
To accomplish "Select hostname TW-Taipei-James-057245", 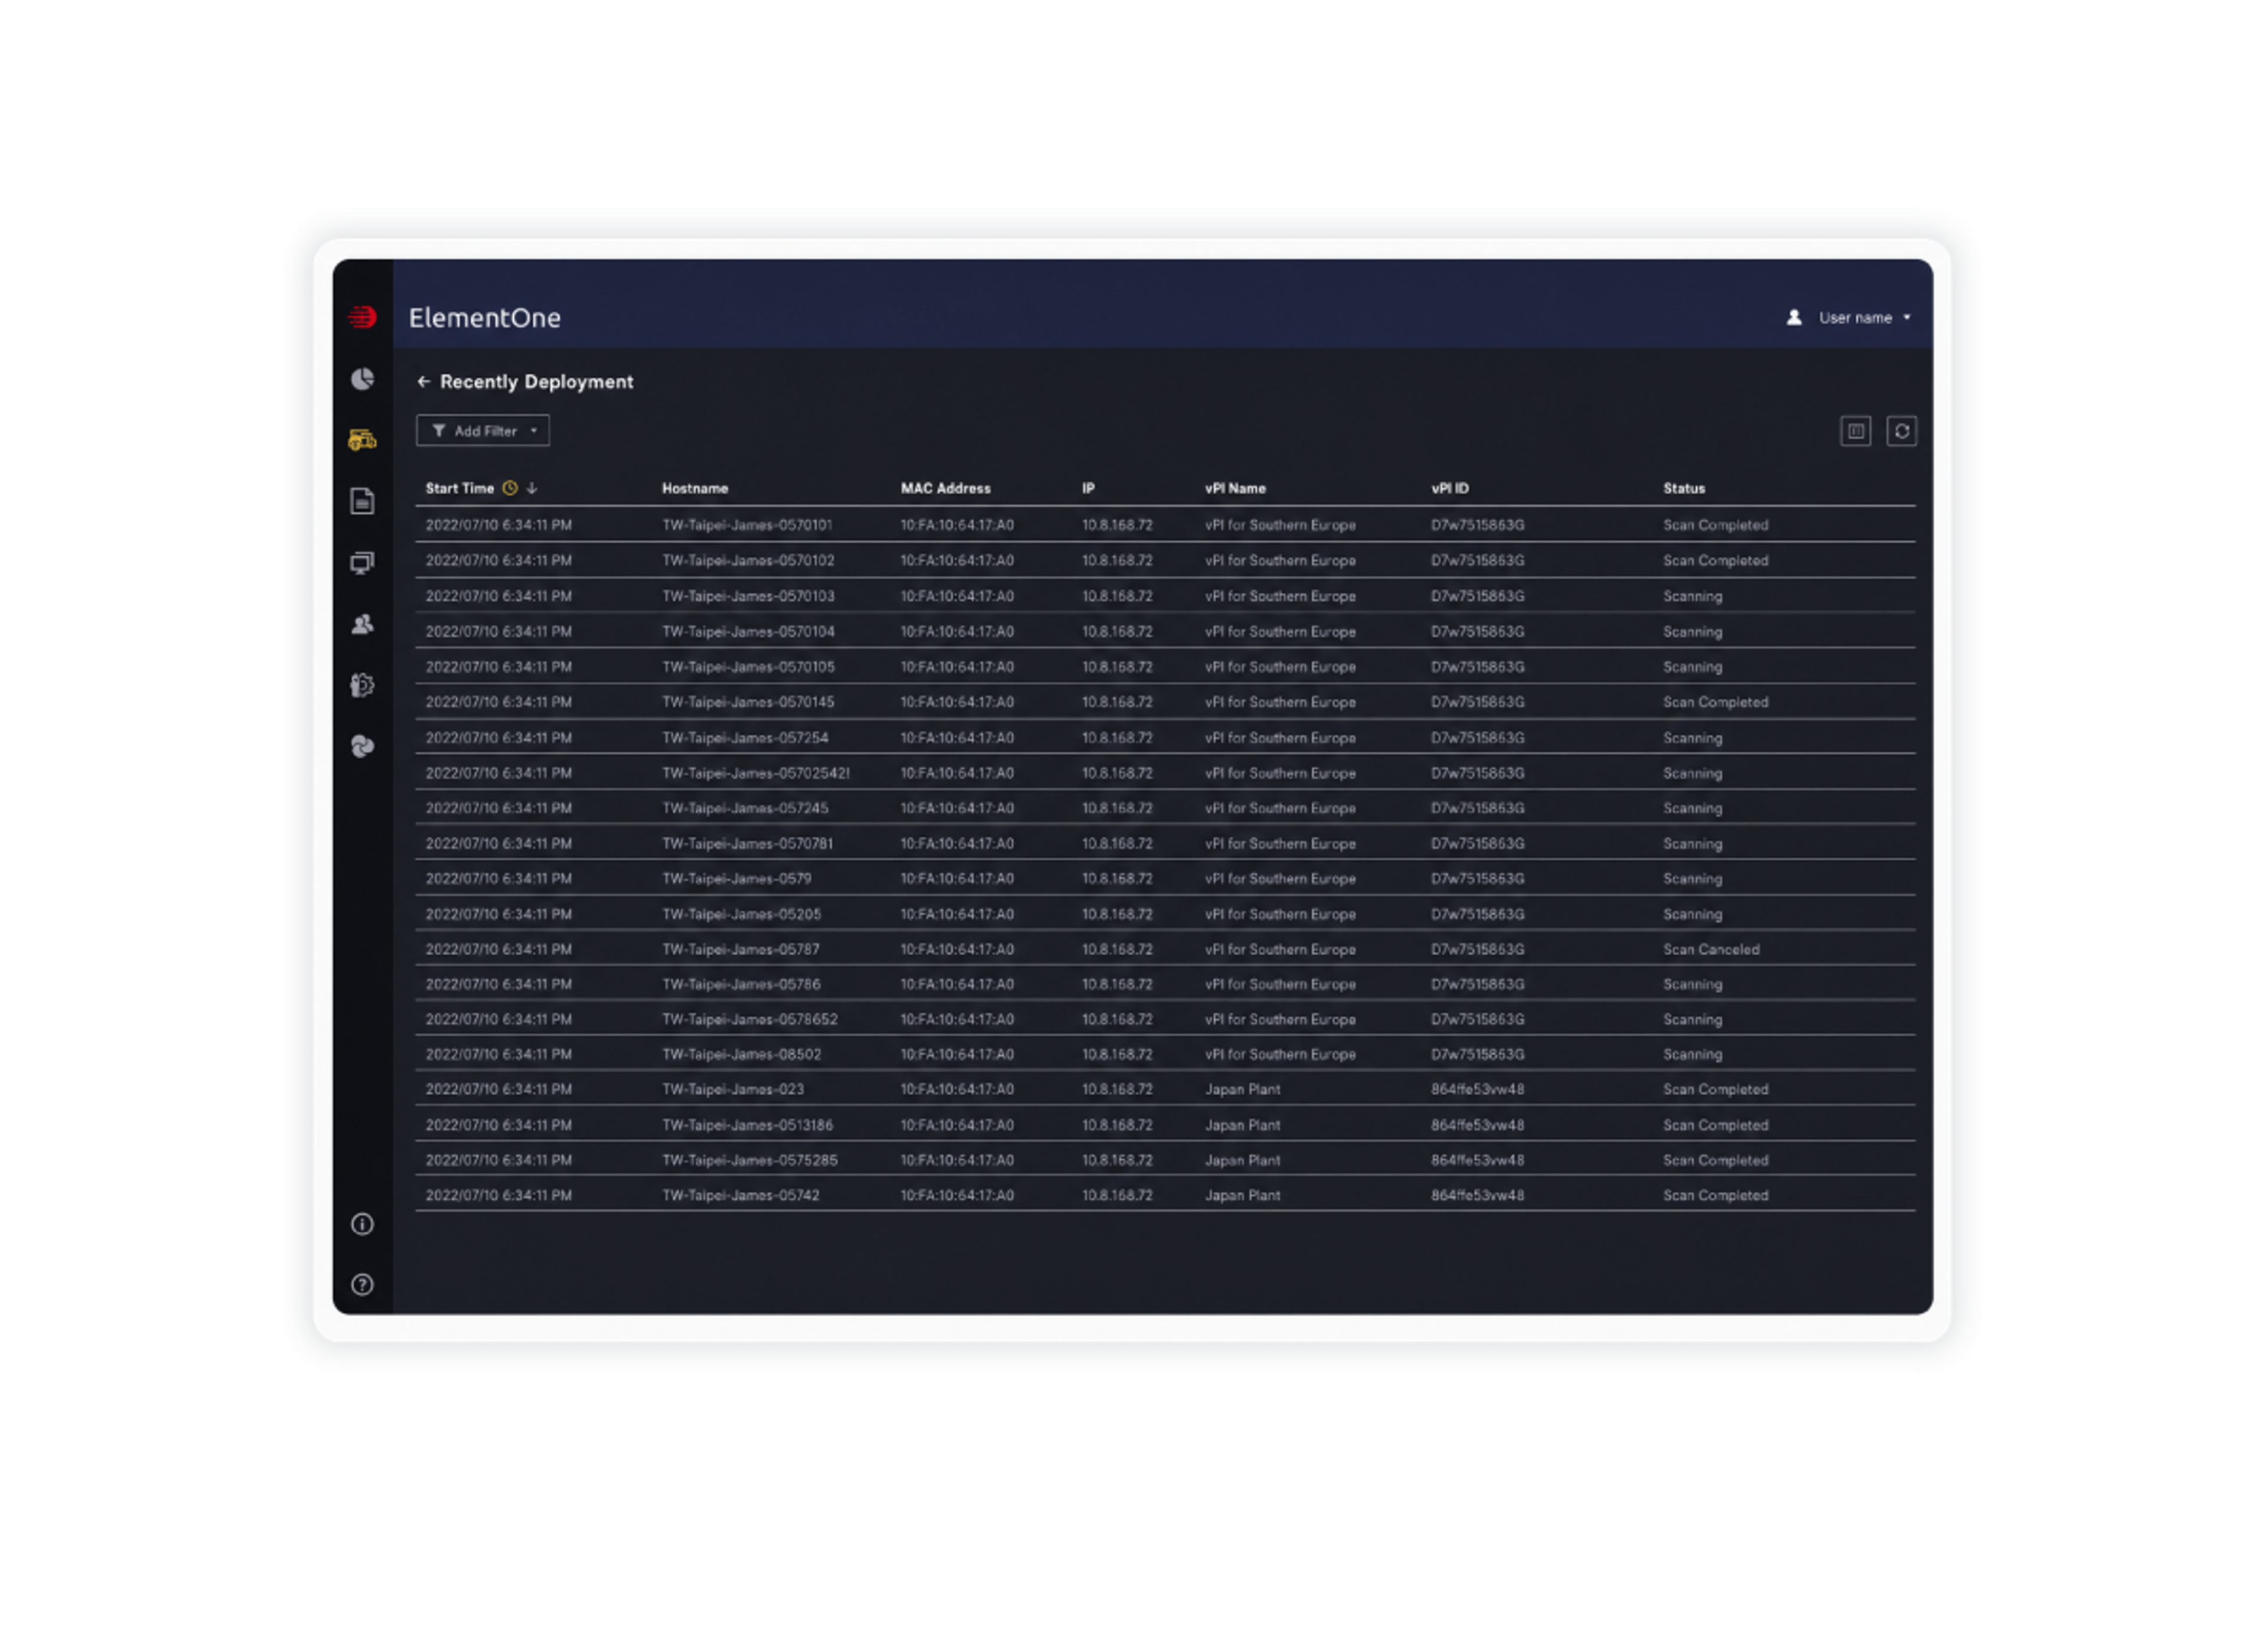I will click(745, 808).
